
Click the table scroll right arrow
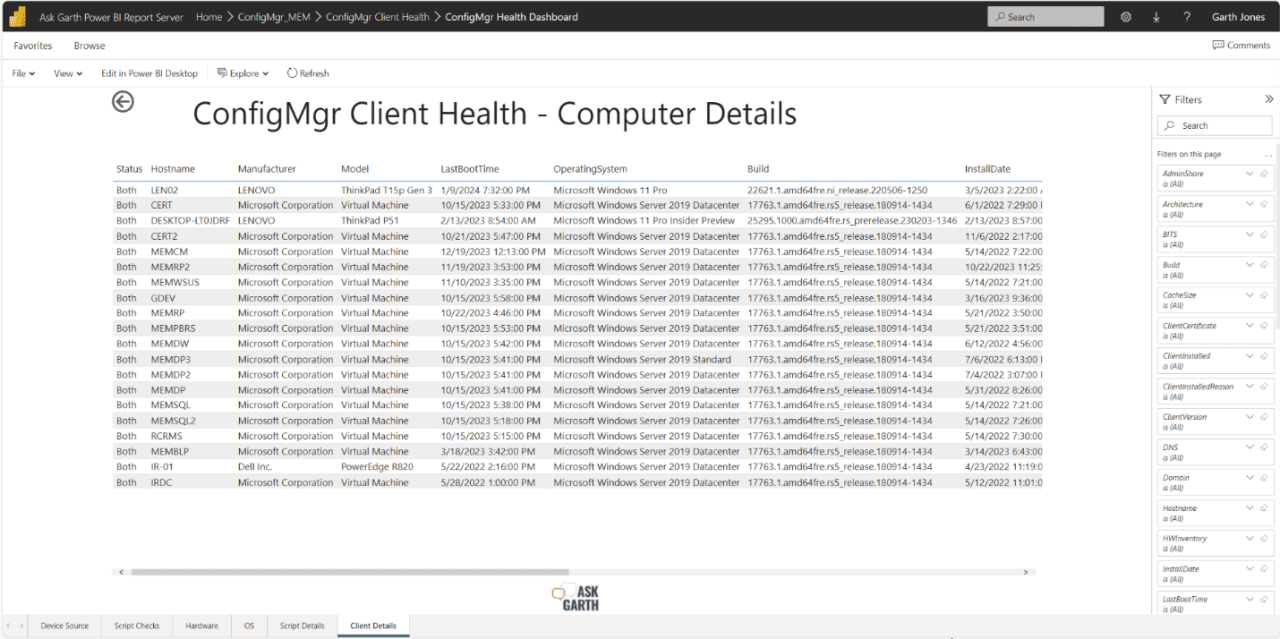click(1026, 573)
